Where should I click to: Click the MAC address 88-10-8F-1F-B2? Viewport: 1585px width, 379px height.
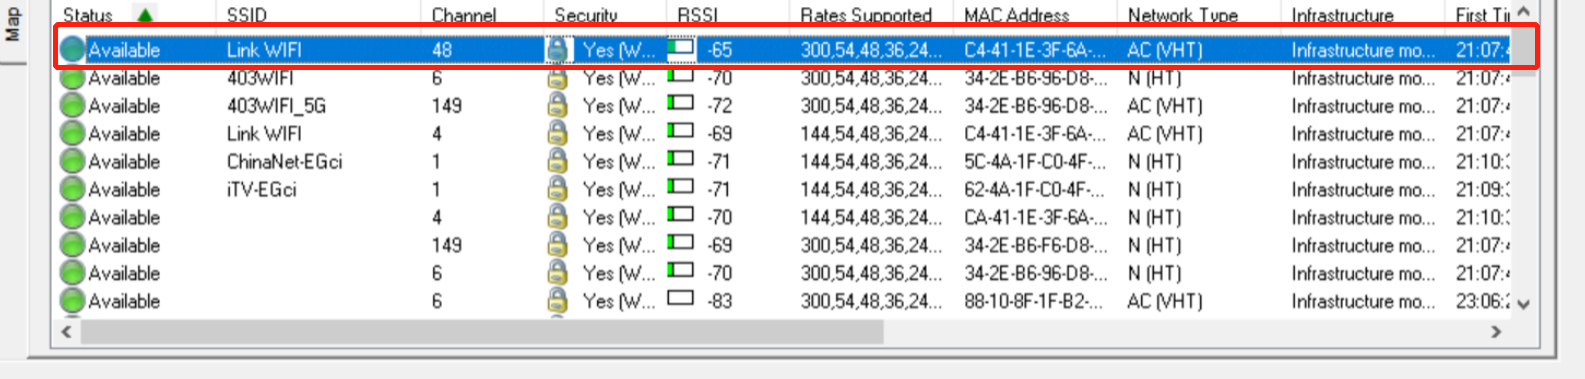(x=1035, y=301)
